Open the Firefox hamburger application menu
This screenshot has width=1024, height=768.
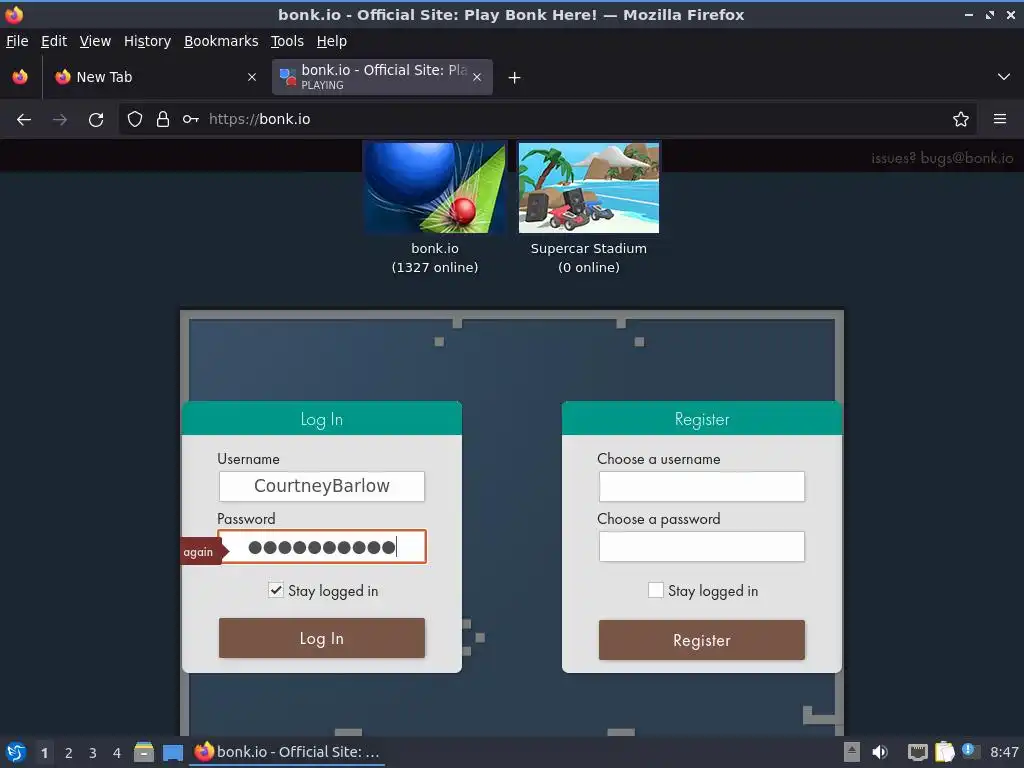(1000, 119)
